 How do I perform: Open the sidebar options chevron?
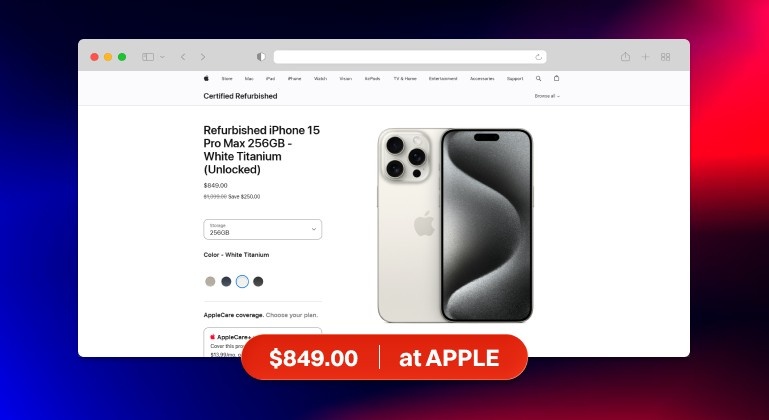click(x=162, y=57)
